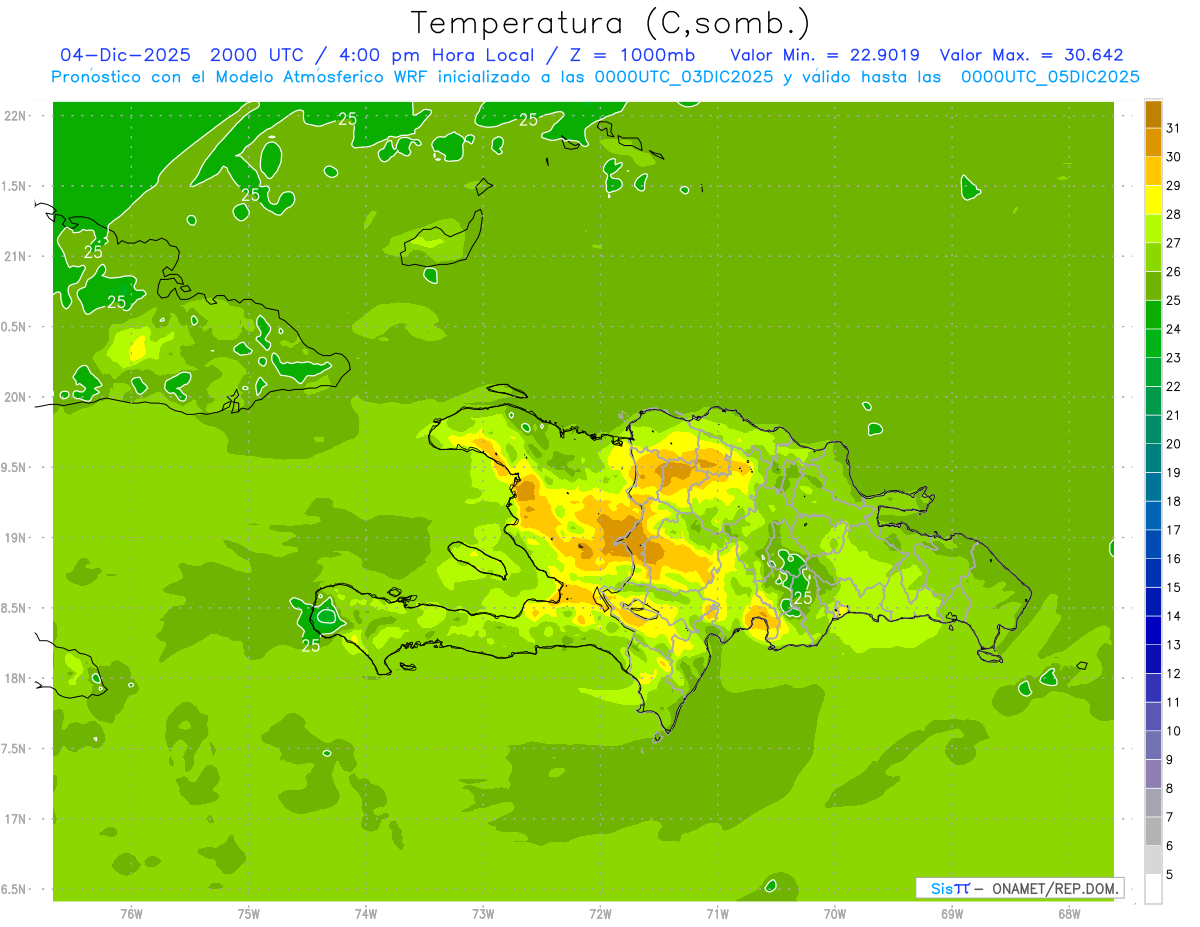Click the '18N' latitude axis label
Image resolution: width=1200 pixels, height=927 pixels.
point(15,678)
